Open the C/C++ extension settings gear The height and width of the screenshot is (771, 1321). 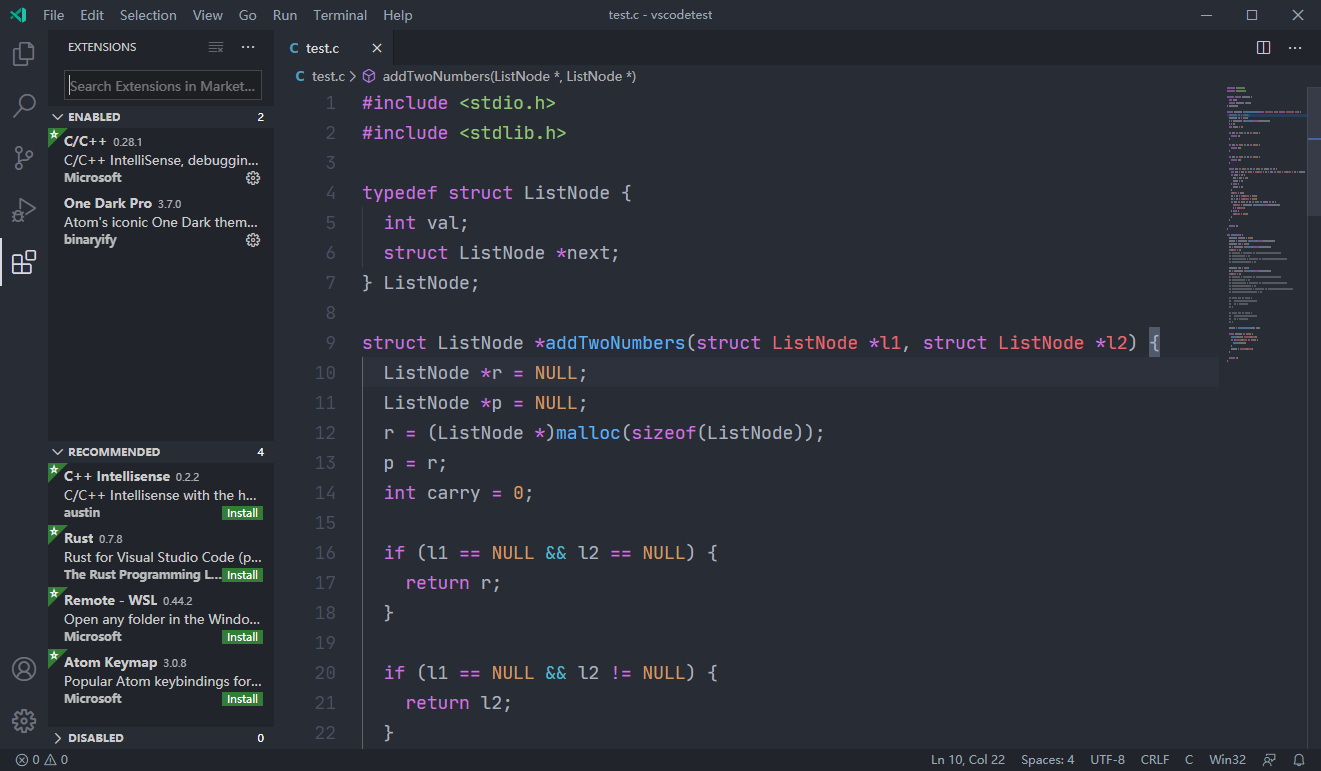(x=253, y=178)
